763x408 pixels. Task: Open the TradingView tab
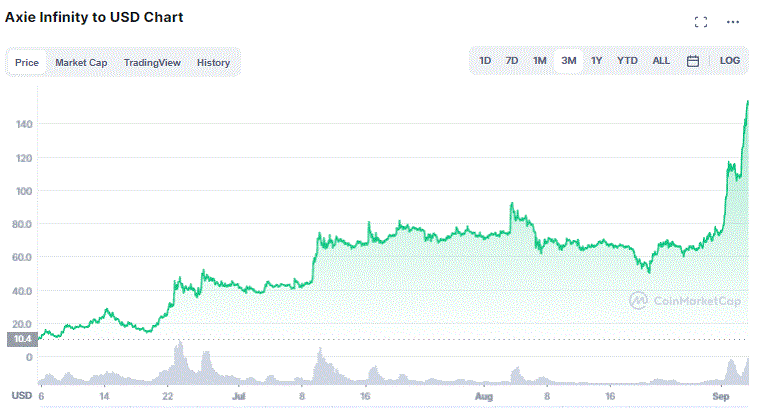coord(152,62)
